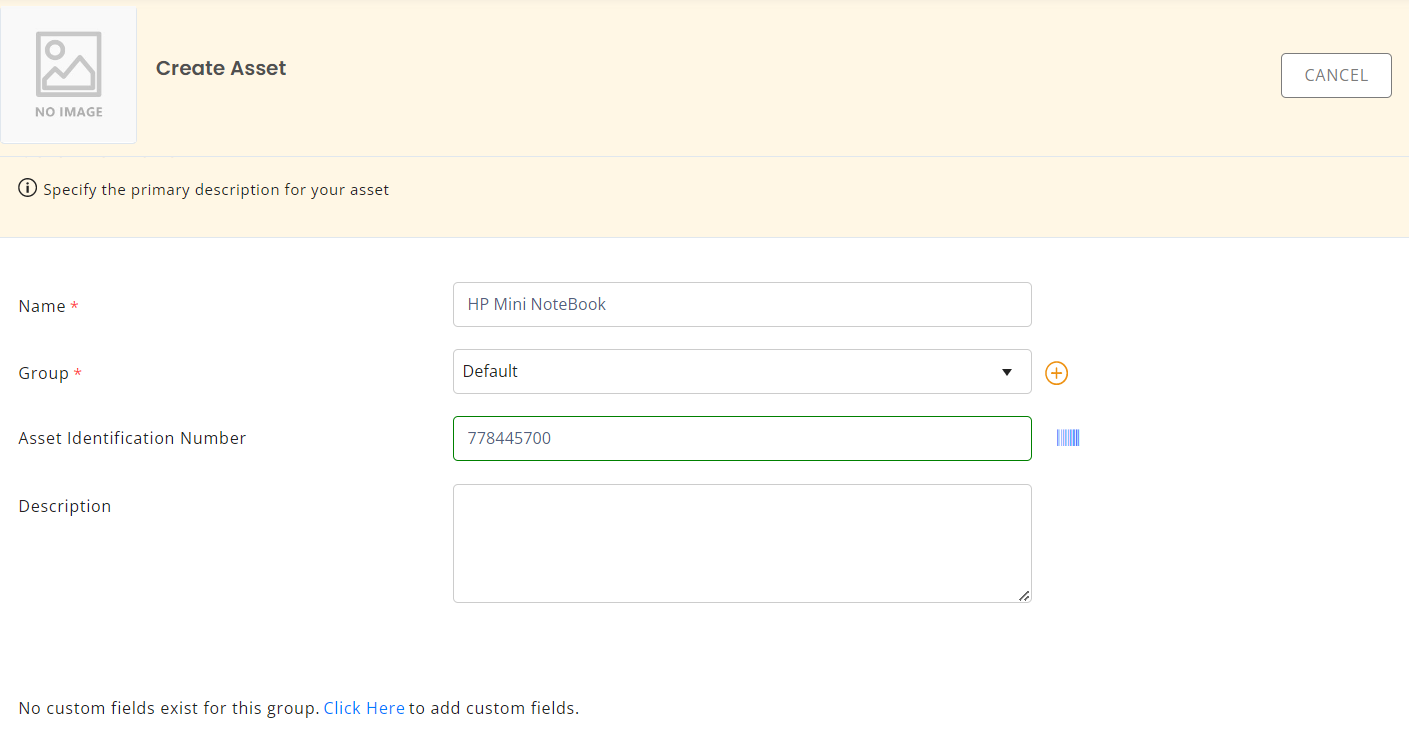Click the Create Asset heading
This screenshot has width=1409, height=736.
(221, 68)
